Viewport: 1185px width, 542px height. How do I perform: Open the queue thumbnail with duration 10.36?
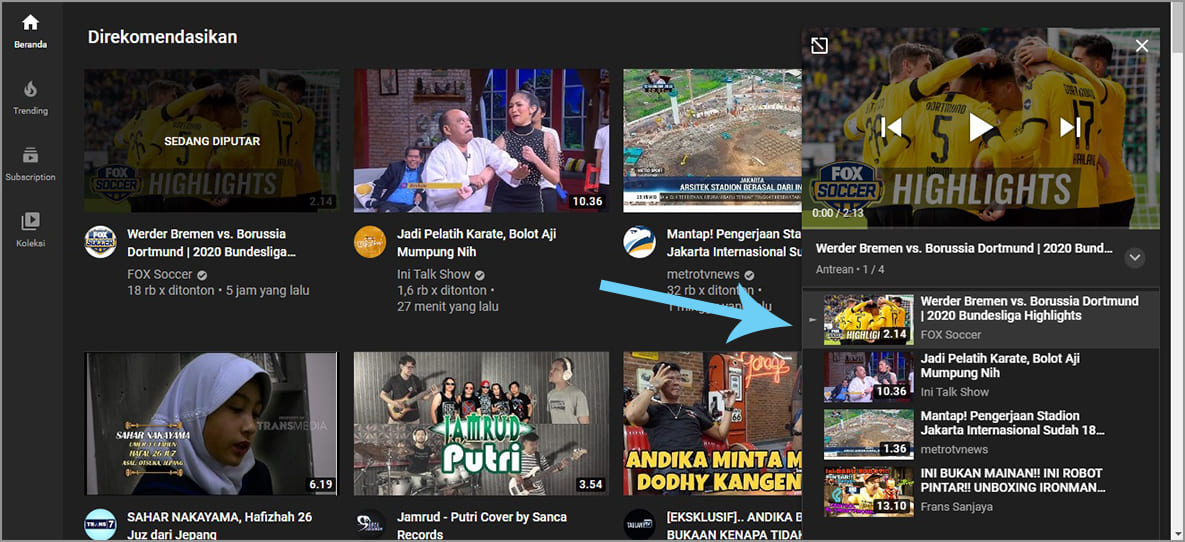coord(868,377)
